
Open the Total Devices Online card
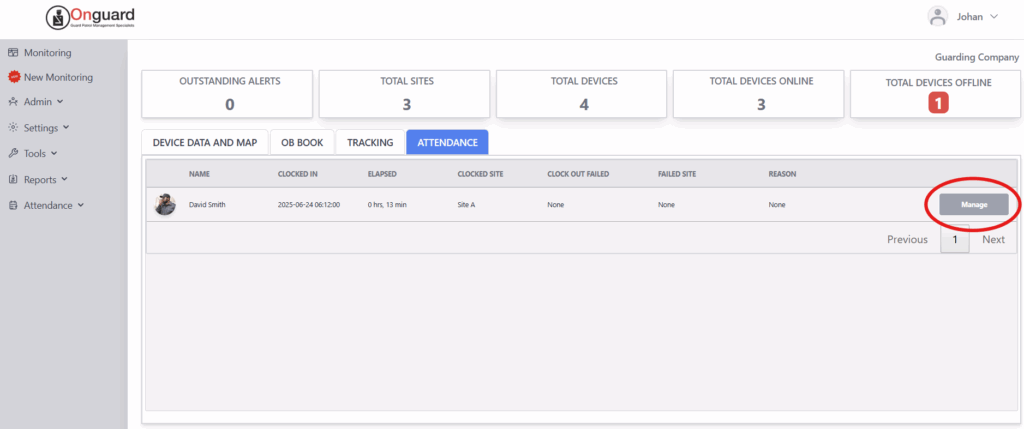761,94
